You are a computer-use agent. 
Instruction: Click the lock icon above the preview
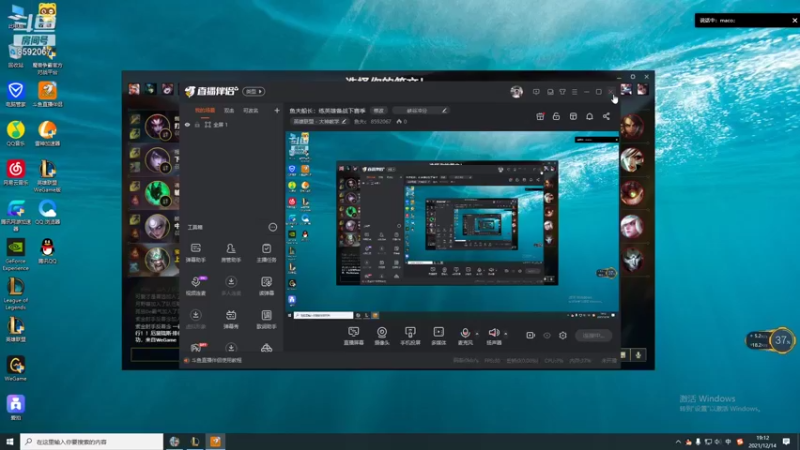[x=556, y=116]
